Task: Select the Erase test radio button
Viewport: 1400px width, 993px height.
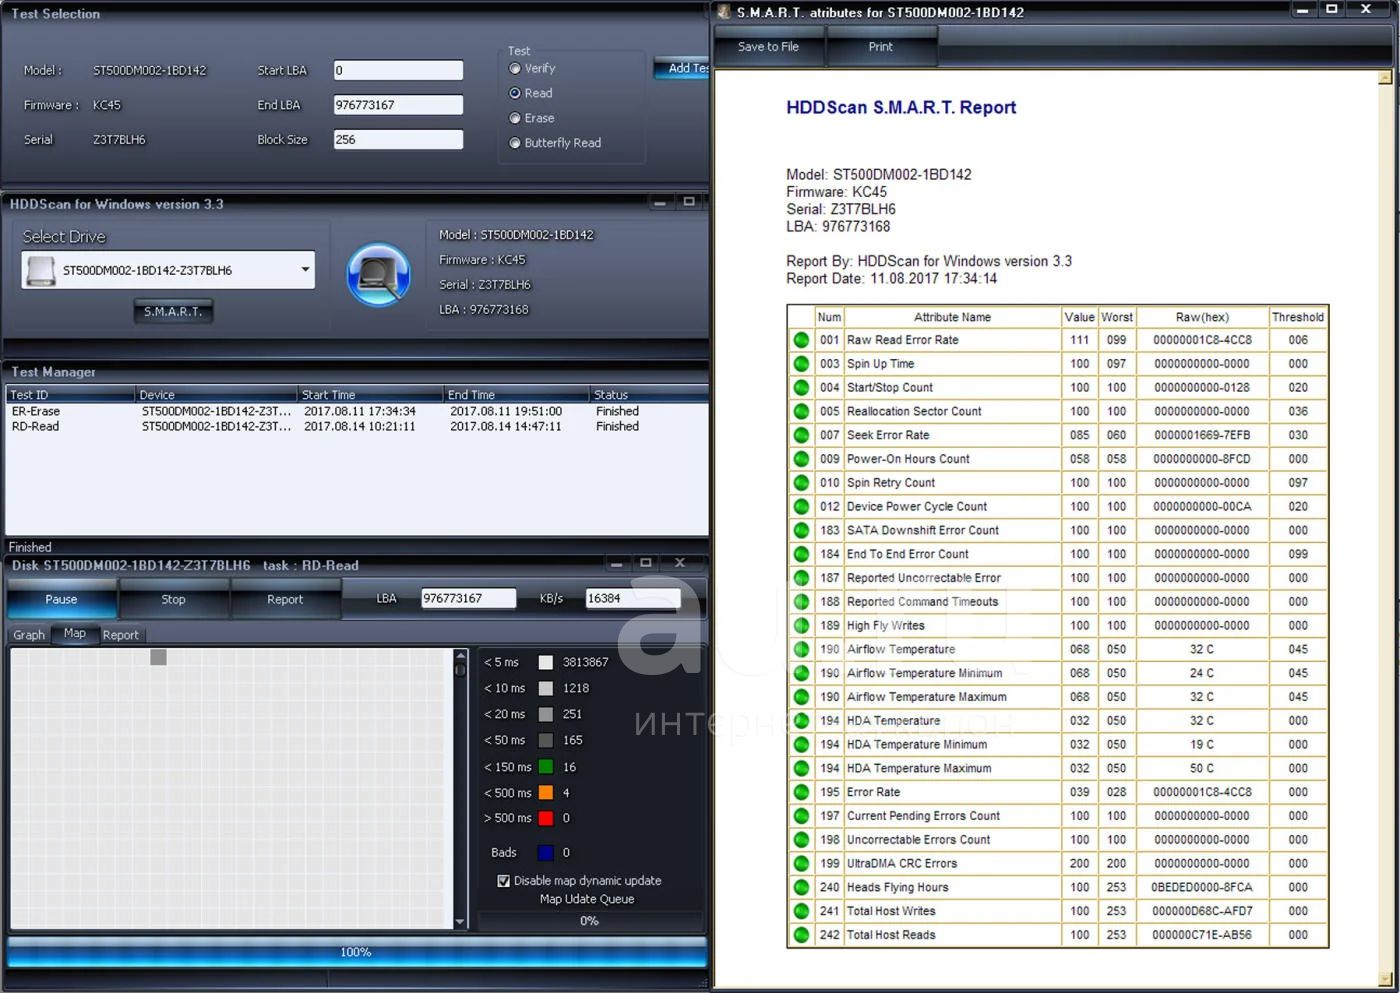Action: point(515,118)
